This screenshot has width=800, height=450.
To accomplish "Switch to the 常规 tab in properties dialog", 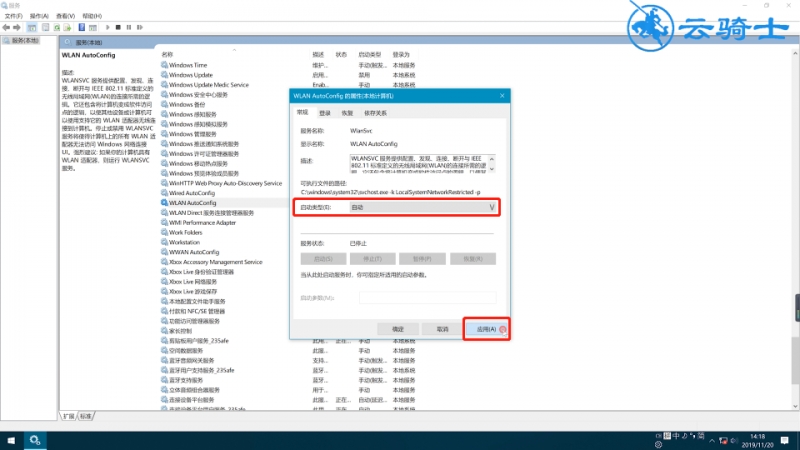I will coord(303,112).
